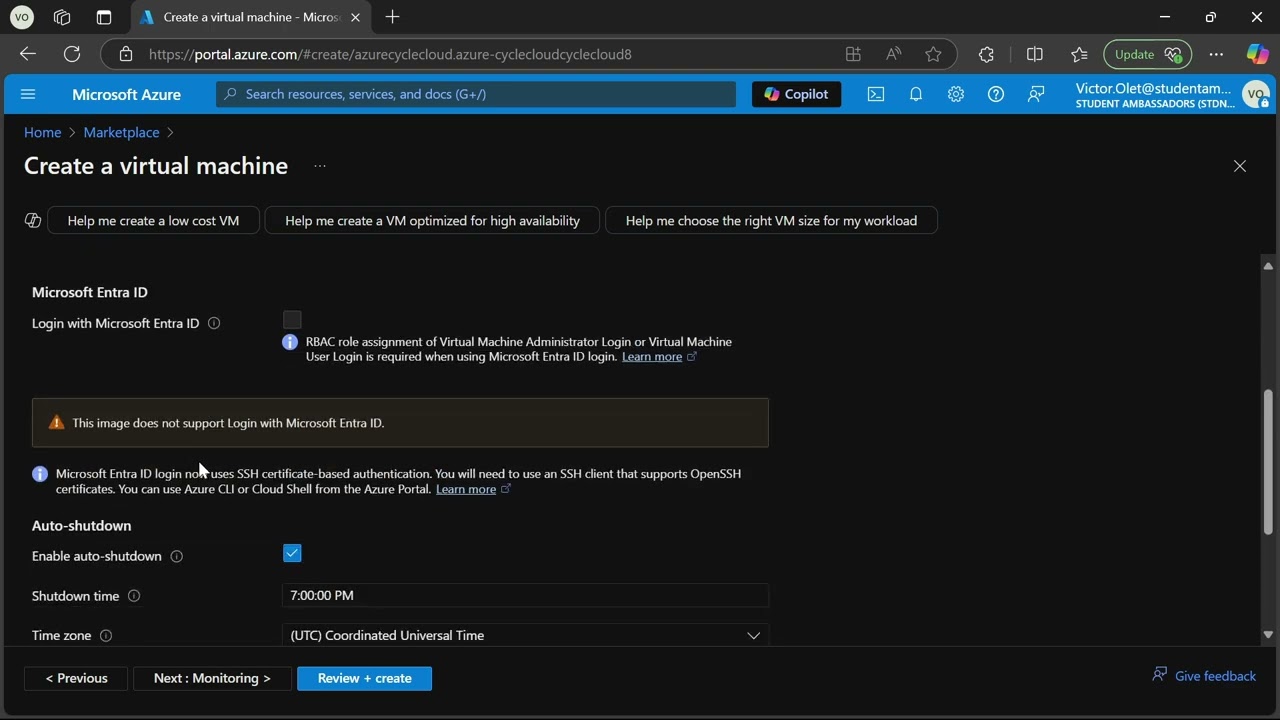Open the help and support question icon

coord(996,94)
